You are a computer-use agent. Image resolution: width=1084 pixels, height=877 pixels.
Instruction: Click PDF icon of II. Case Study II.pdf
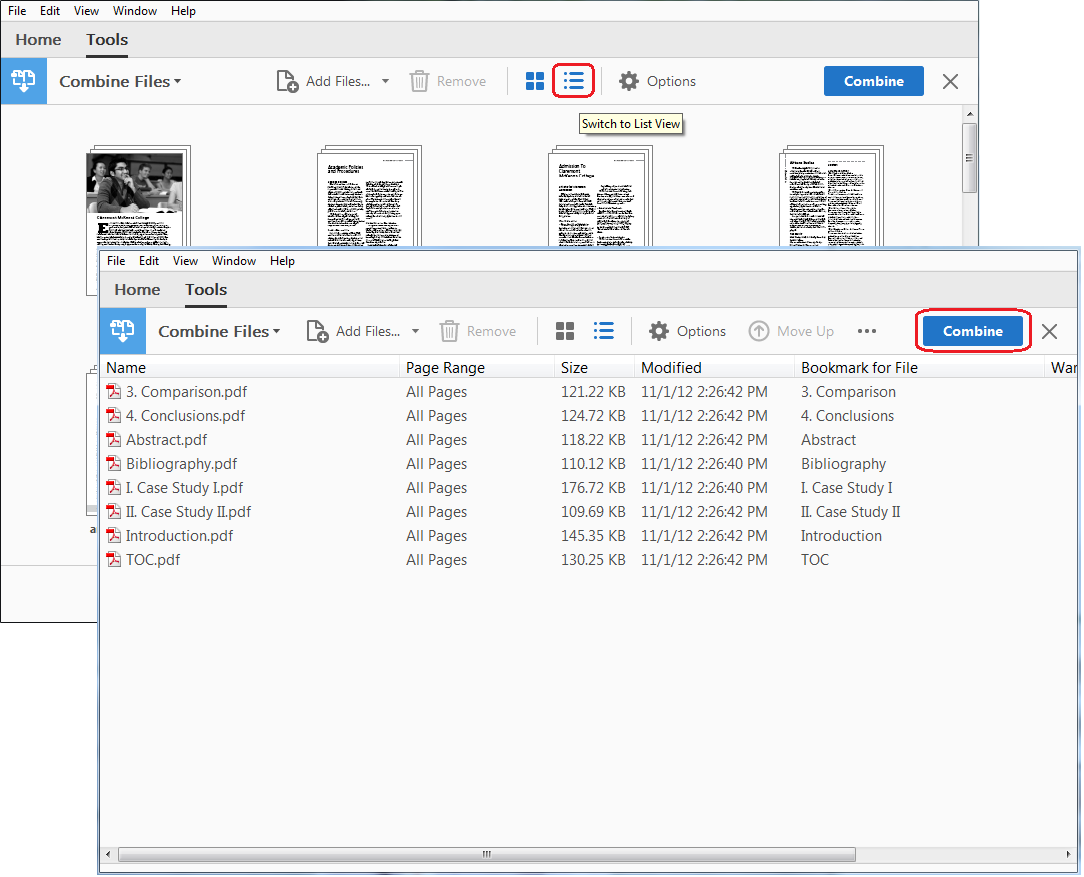pos(113,512)
